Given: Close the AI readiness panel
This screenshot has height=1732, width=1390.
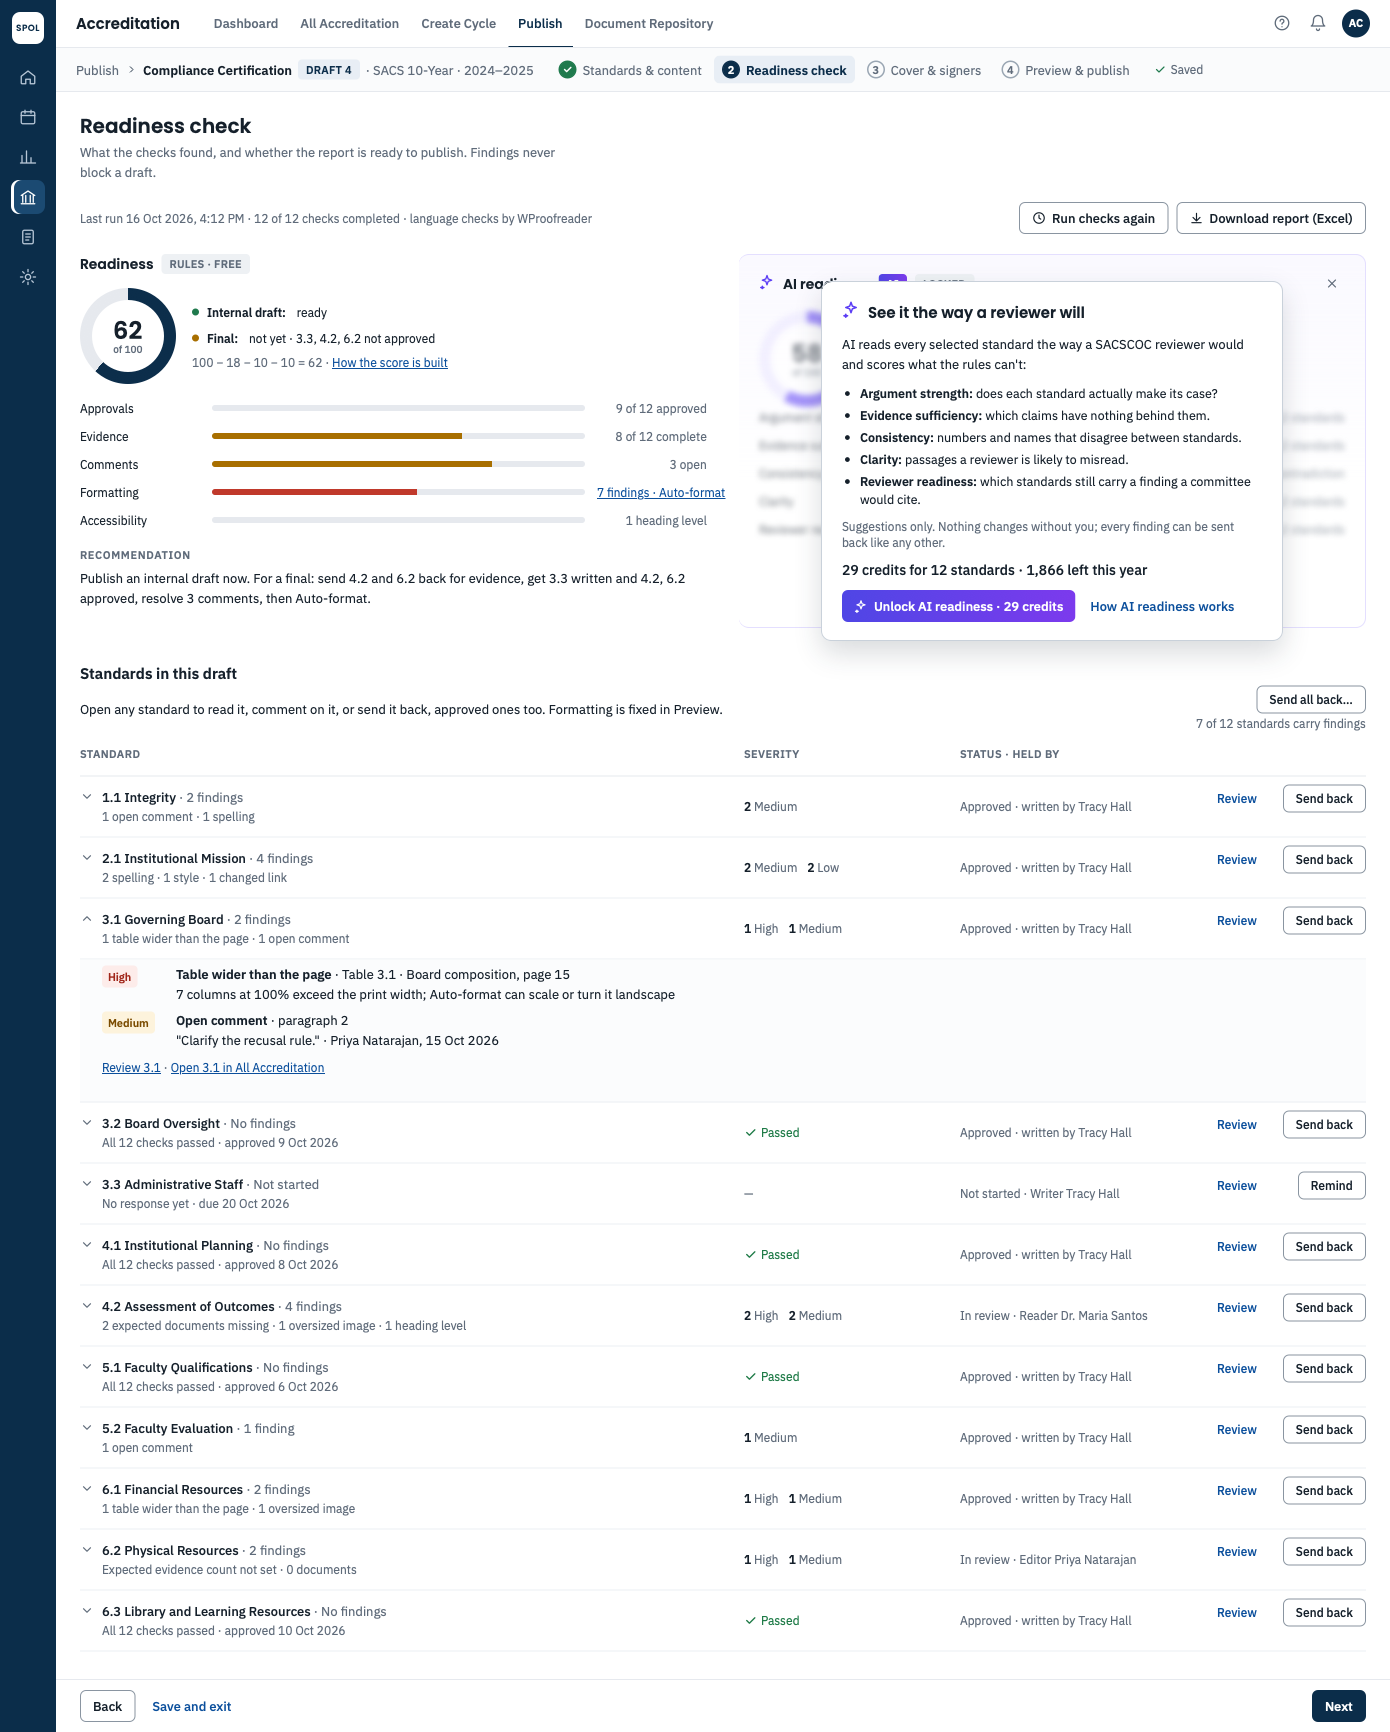Looking at the screenshot, I should pyautogui.click(x=1332, y=284).
